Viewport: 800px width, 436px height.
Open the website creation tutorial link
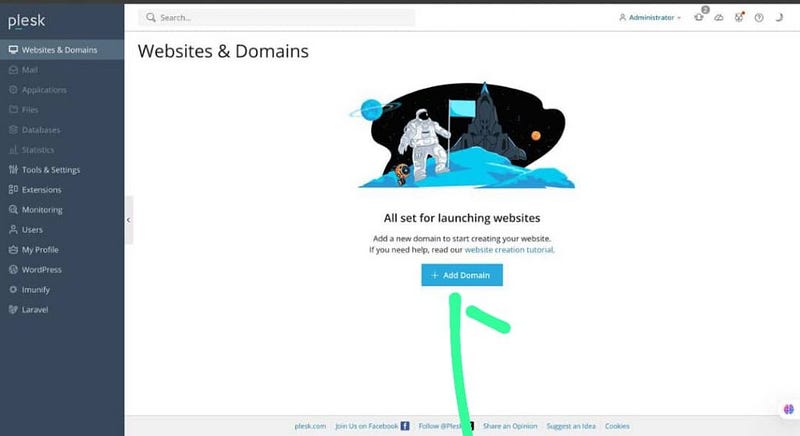click(x=509, y=250)
